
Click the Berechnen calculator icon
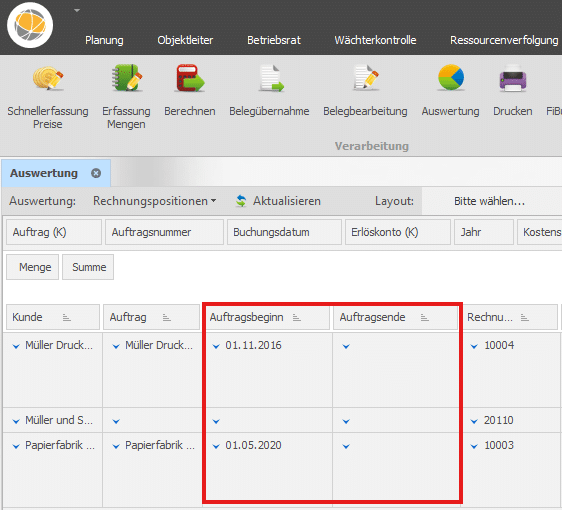[190, 78]
